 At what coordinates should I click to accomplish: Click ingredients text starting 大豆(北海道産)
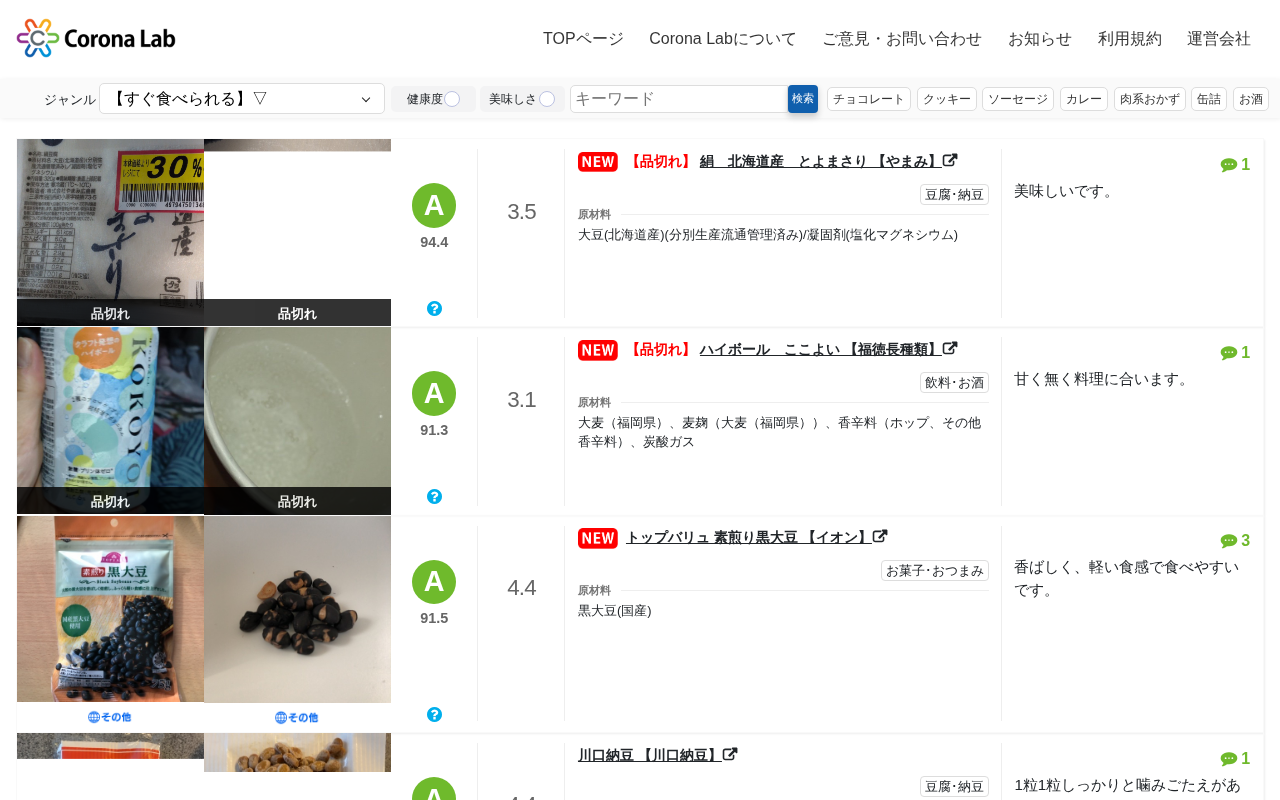pos(768,234)
